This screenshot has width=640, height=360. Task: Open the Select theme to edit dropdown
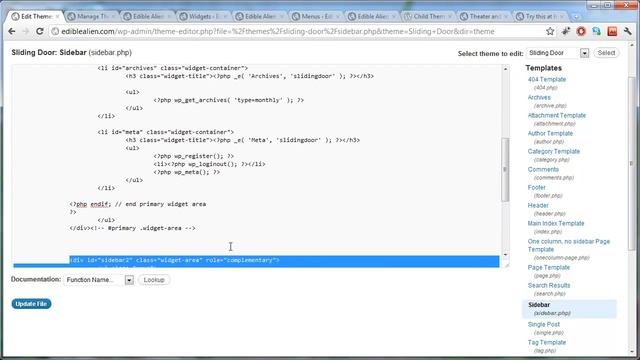click(558, 53)
